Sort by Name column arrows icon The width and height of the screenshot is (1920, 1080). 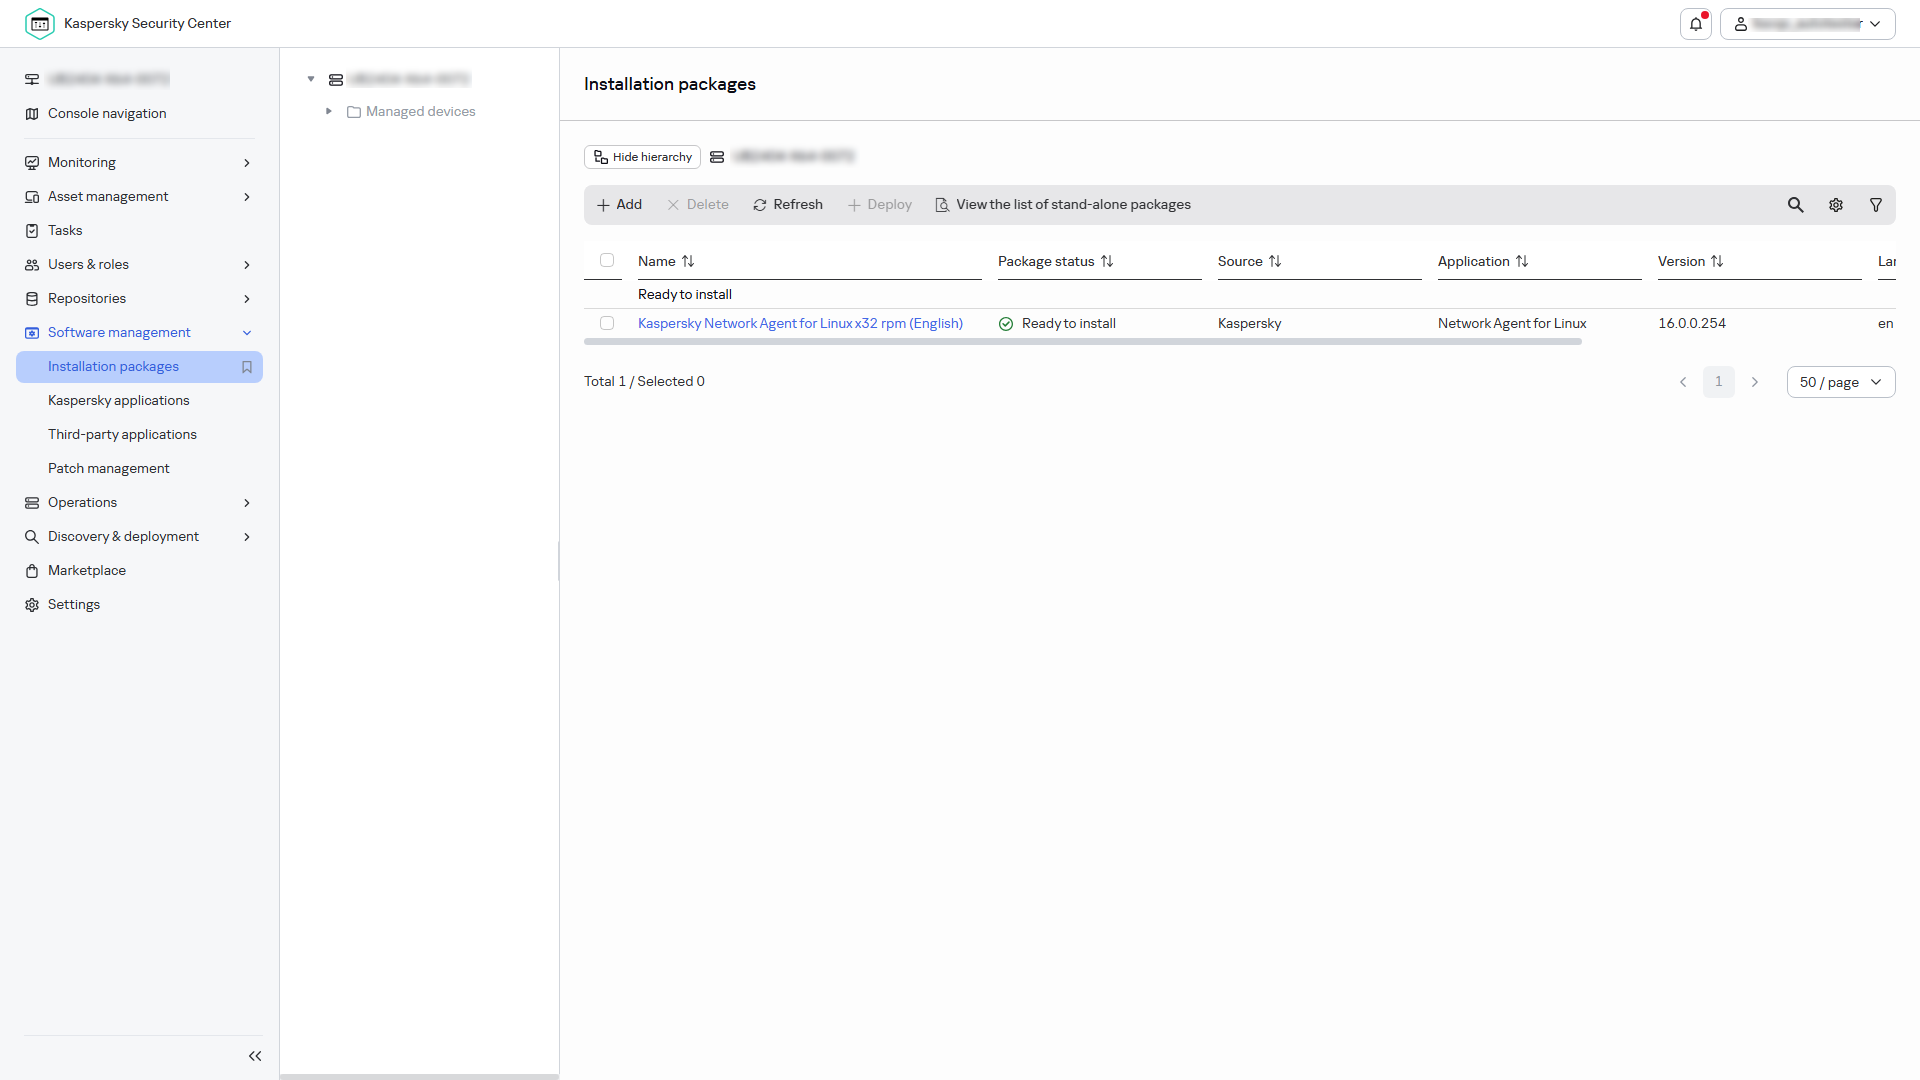coord(688,261)
